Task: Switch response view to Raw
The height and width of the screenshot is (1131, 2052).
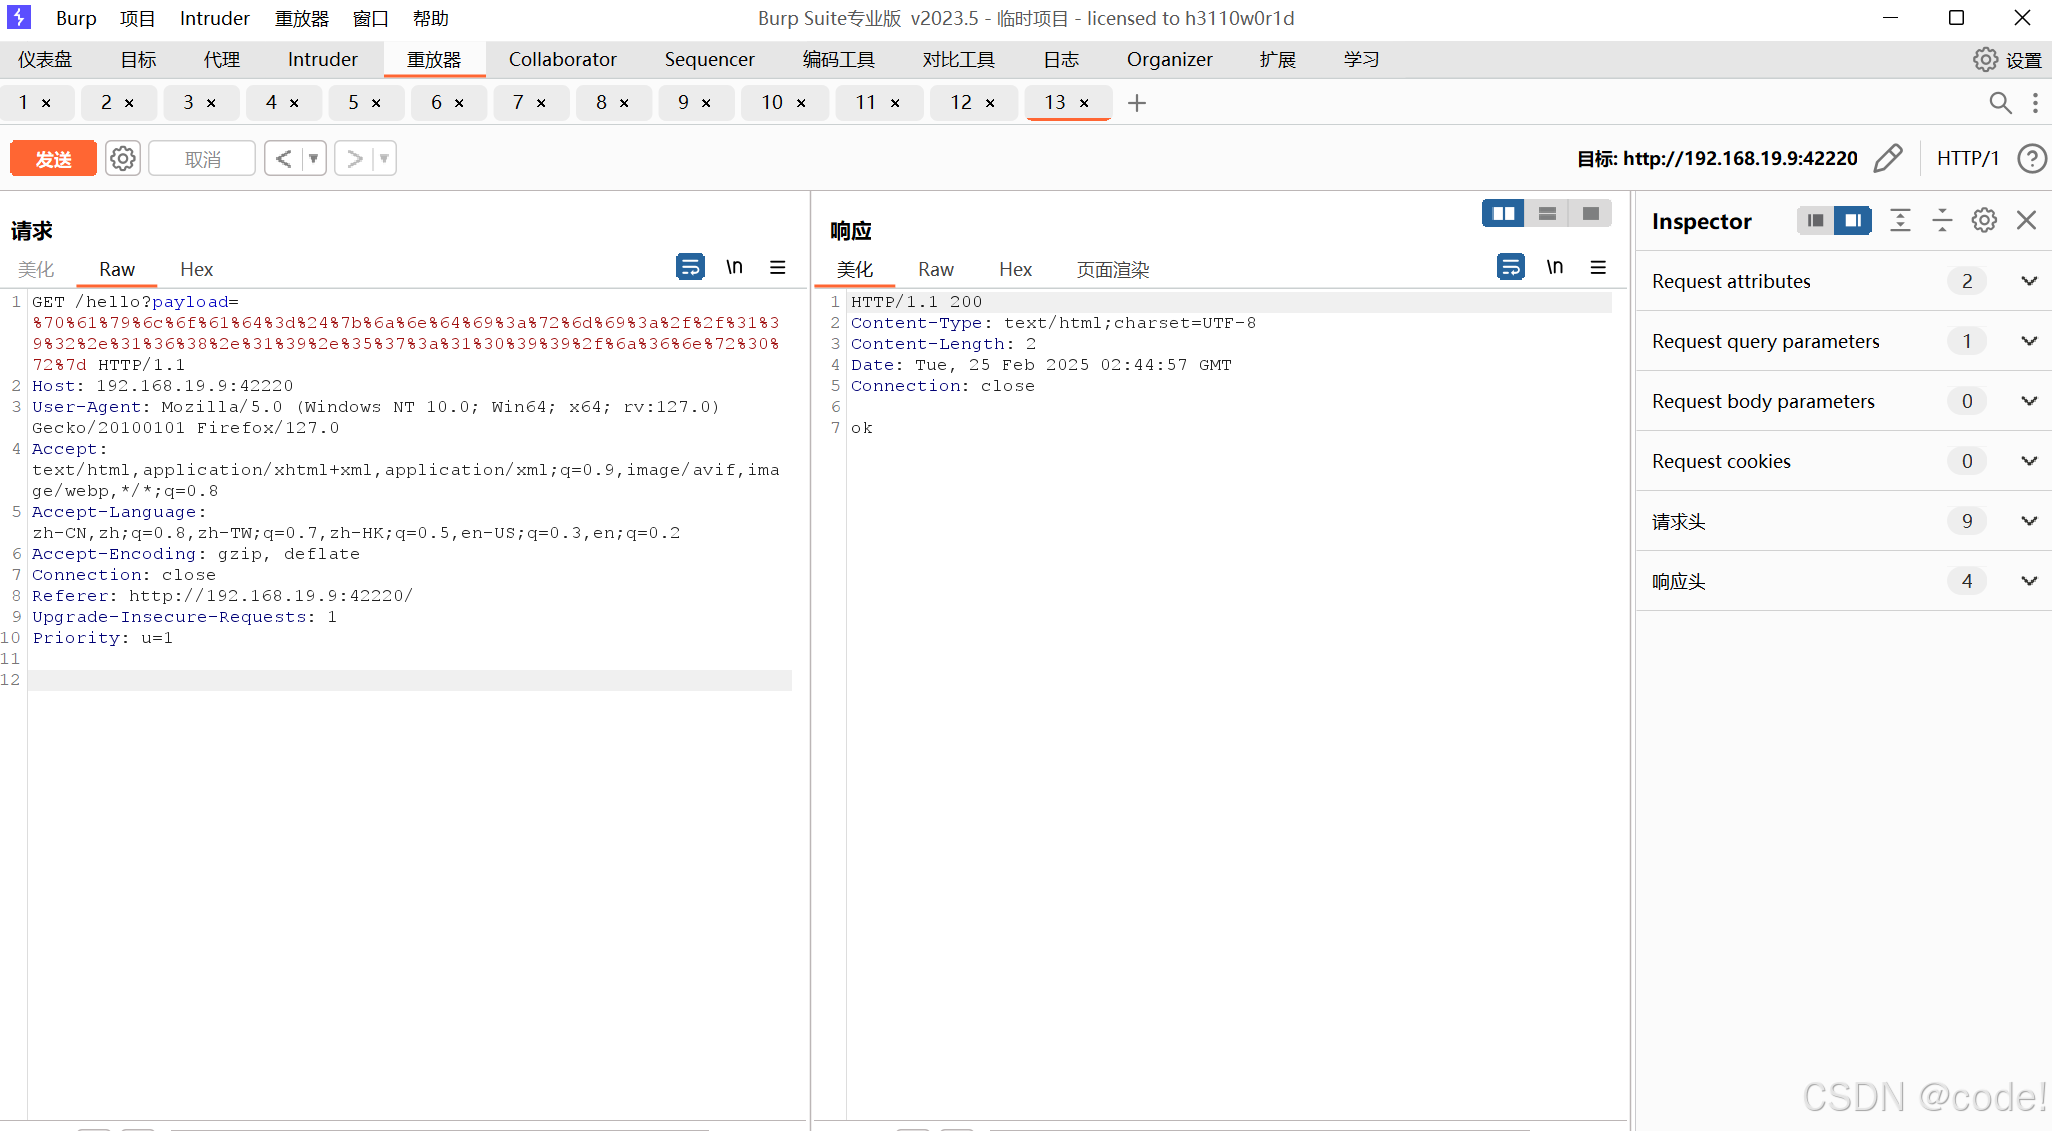Action: [936, 269]
